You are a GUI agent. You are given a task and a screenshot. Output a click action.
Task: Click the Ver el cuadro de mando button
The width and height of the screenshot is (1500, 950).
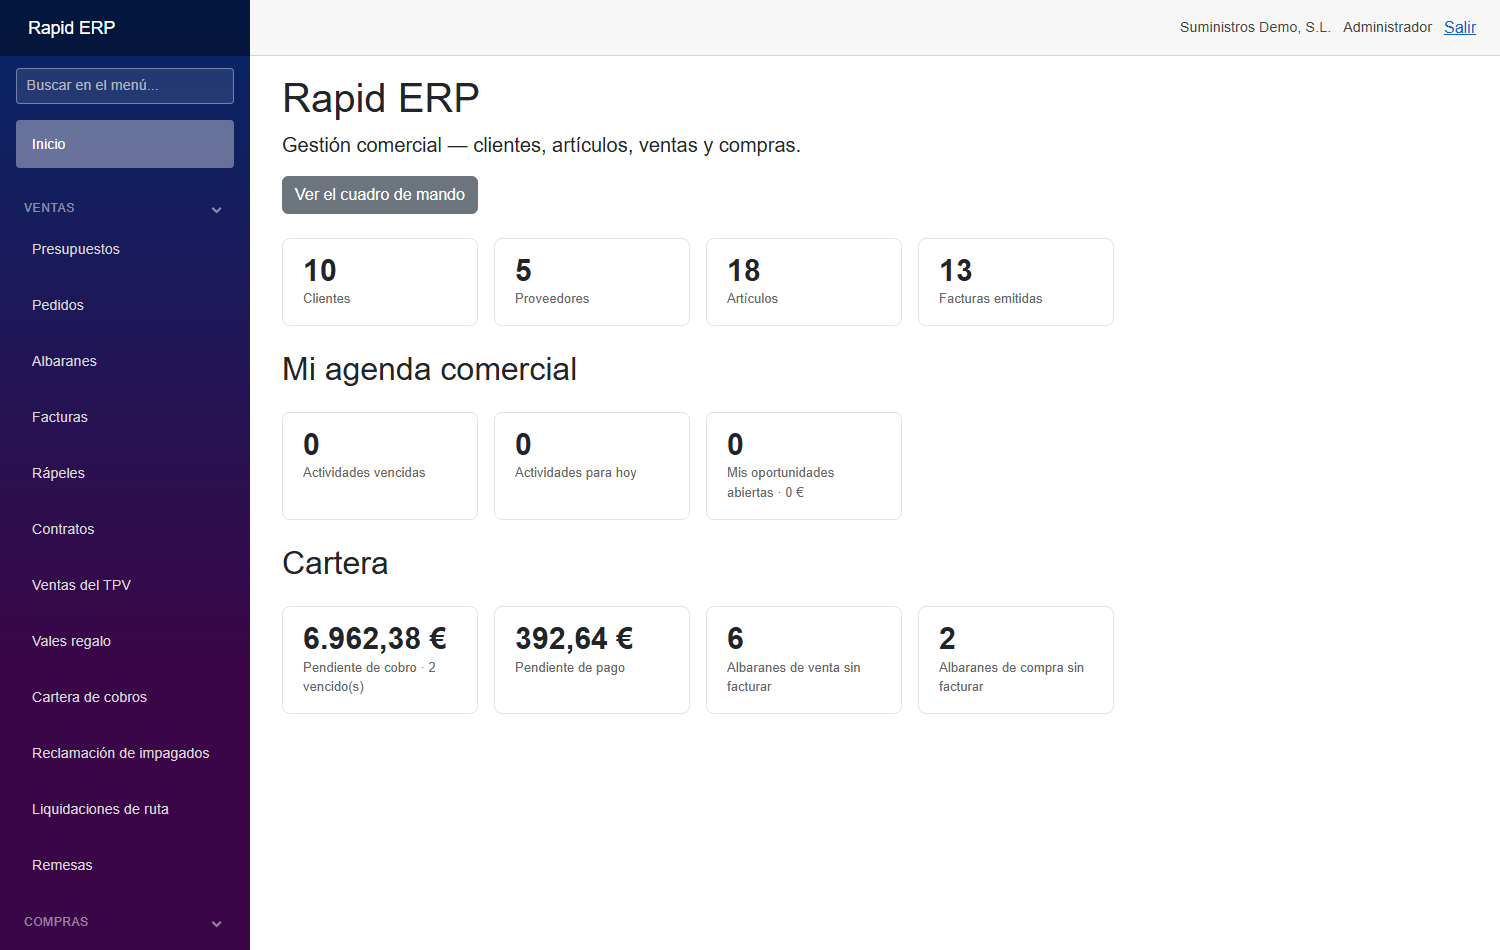(380, 195)
